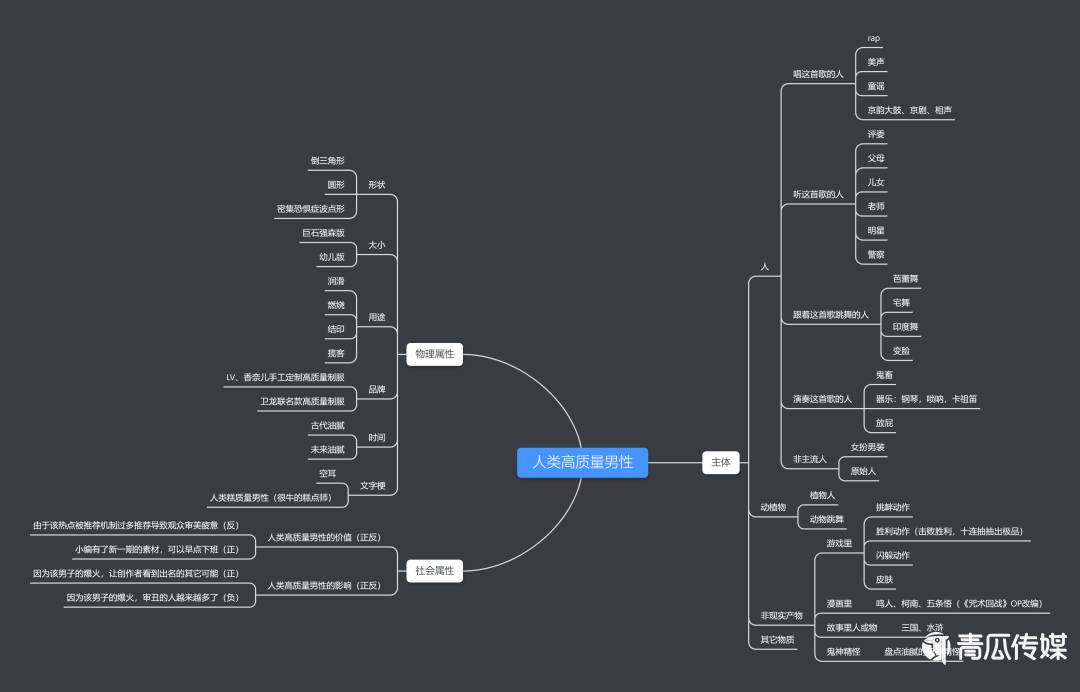Image resolution: width=1080 pixels, height=692 pixels.
Task: Select the 文字梗 node
Action: pyautogui.click(x=372, y=485)
